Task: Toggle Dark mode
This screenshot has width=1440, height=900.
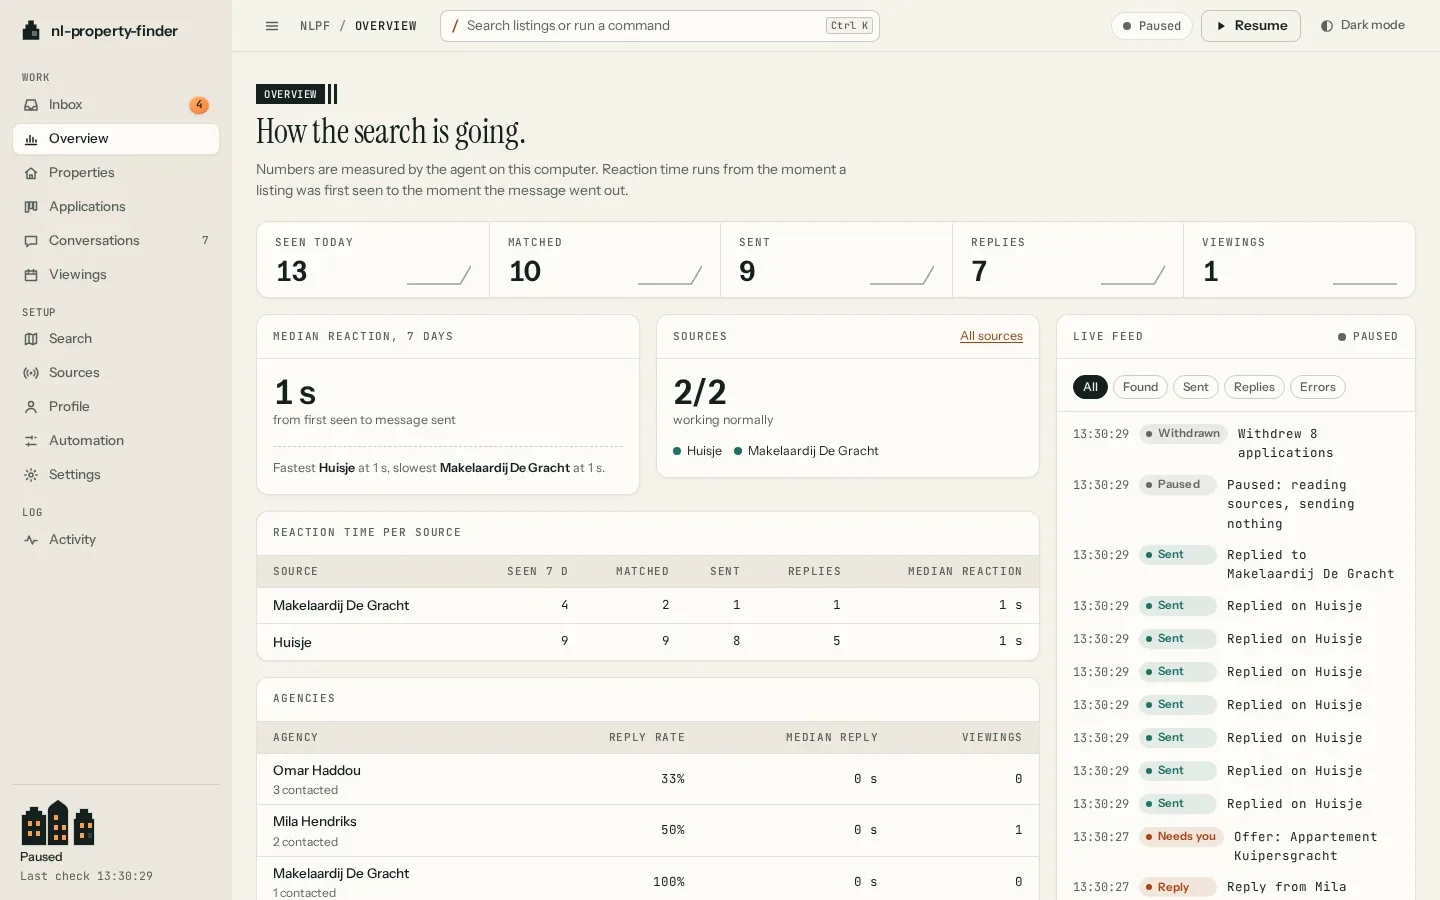Action: (x=1363, y=26)
